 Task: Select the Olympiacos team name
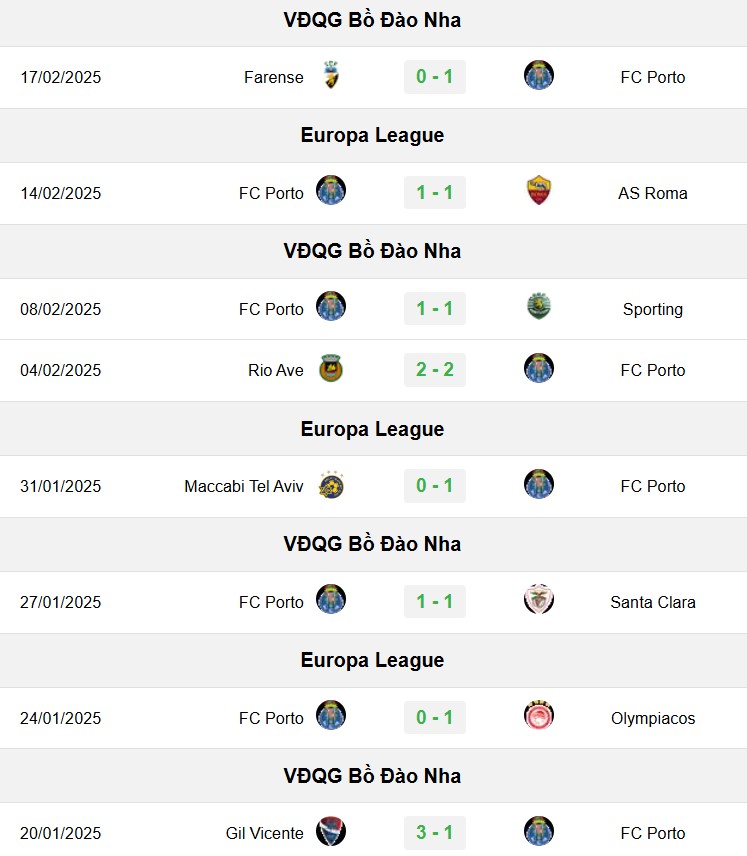tap(653, 718)
